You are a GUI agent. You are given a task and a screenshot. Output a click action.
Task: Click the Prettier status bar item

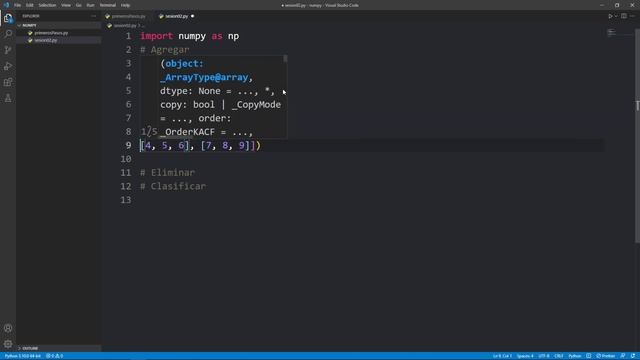click(x=606, y=356)
